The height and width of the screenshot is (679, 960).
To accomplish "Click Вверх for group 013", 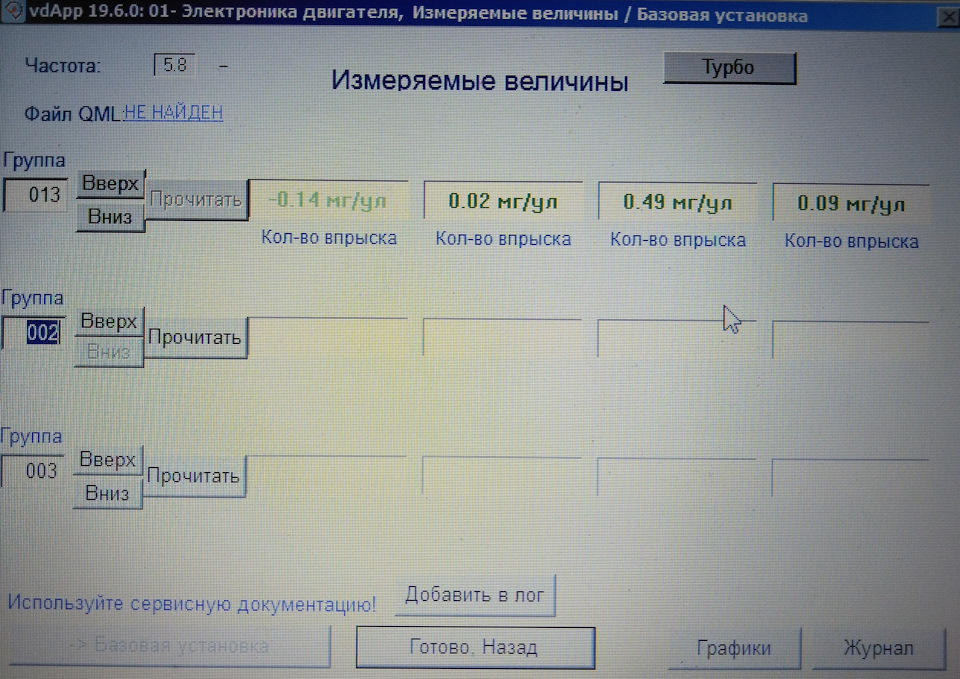I will tap(109, 183).
